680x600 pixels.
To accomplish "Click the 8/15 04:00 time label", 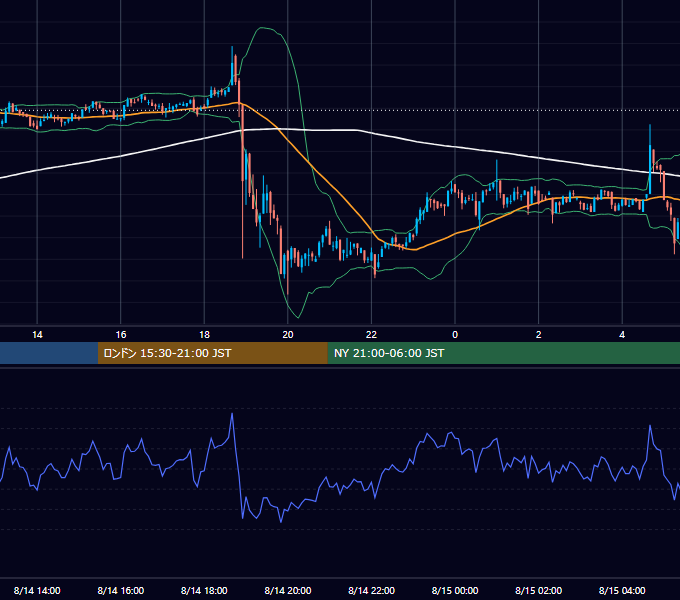I will coord(622,590).
